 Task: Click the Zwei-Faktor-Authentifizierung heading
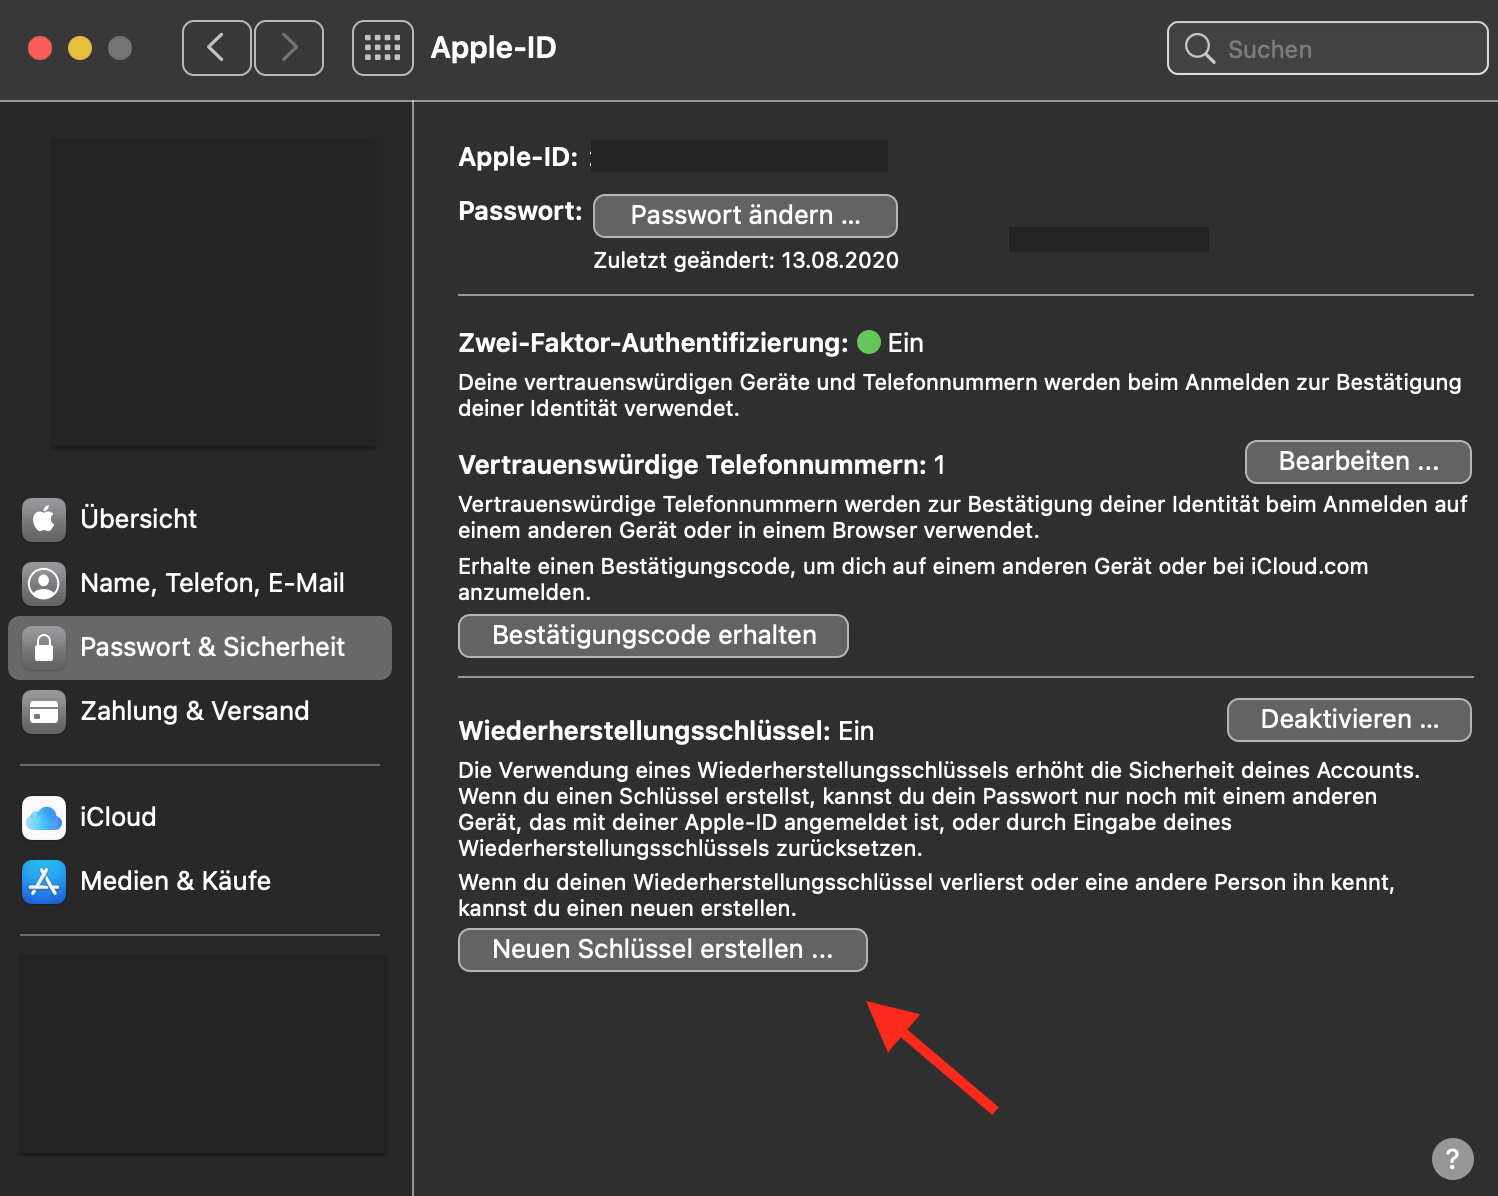pos(653,343)
